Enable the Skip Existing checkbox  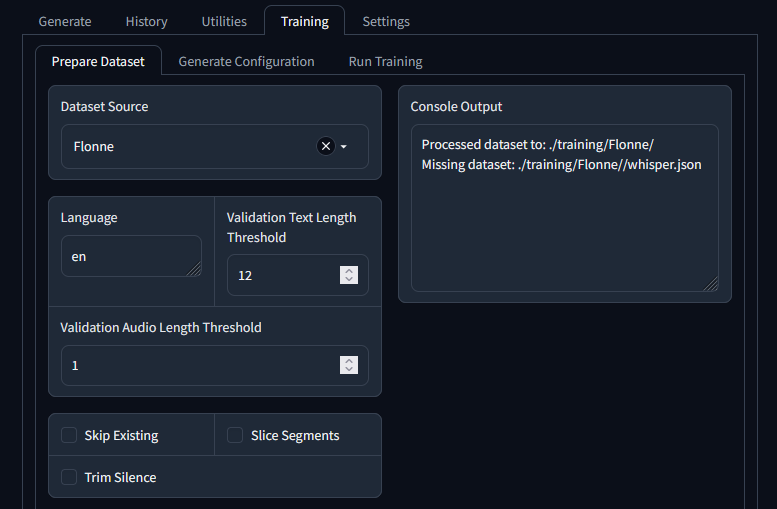69,435
